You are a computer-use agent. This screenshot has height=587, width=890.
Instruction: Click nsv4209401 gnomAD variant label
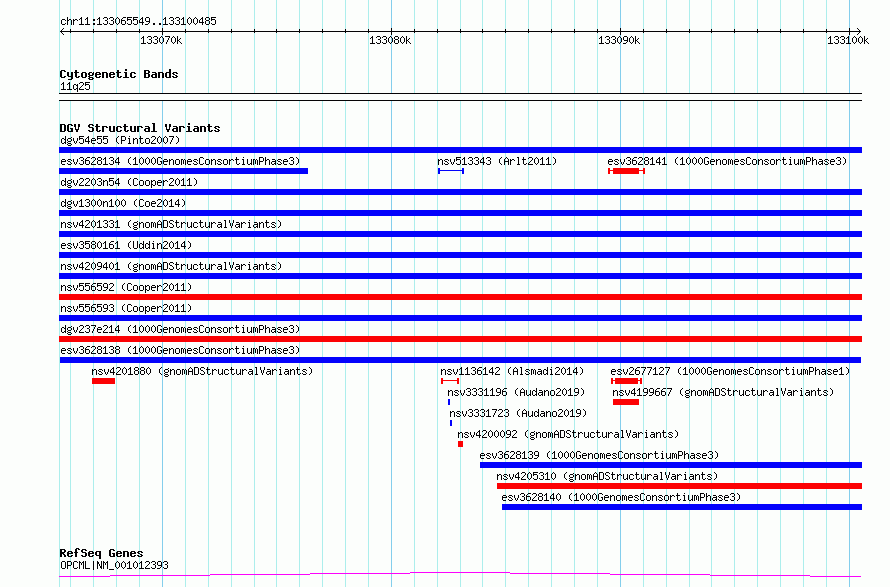pos(171,266)
